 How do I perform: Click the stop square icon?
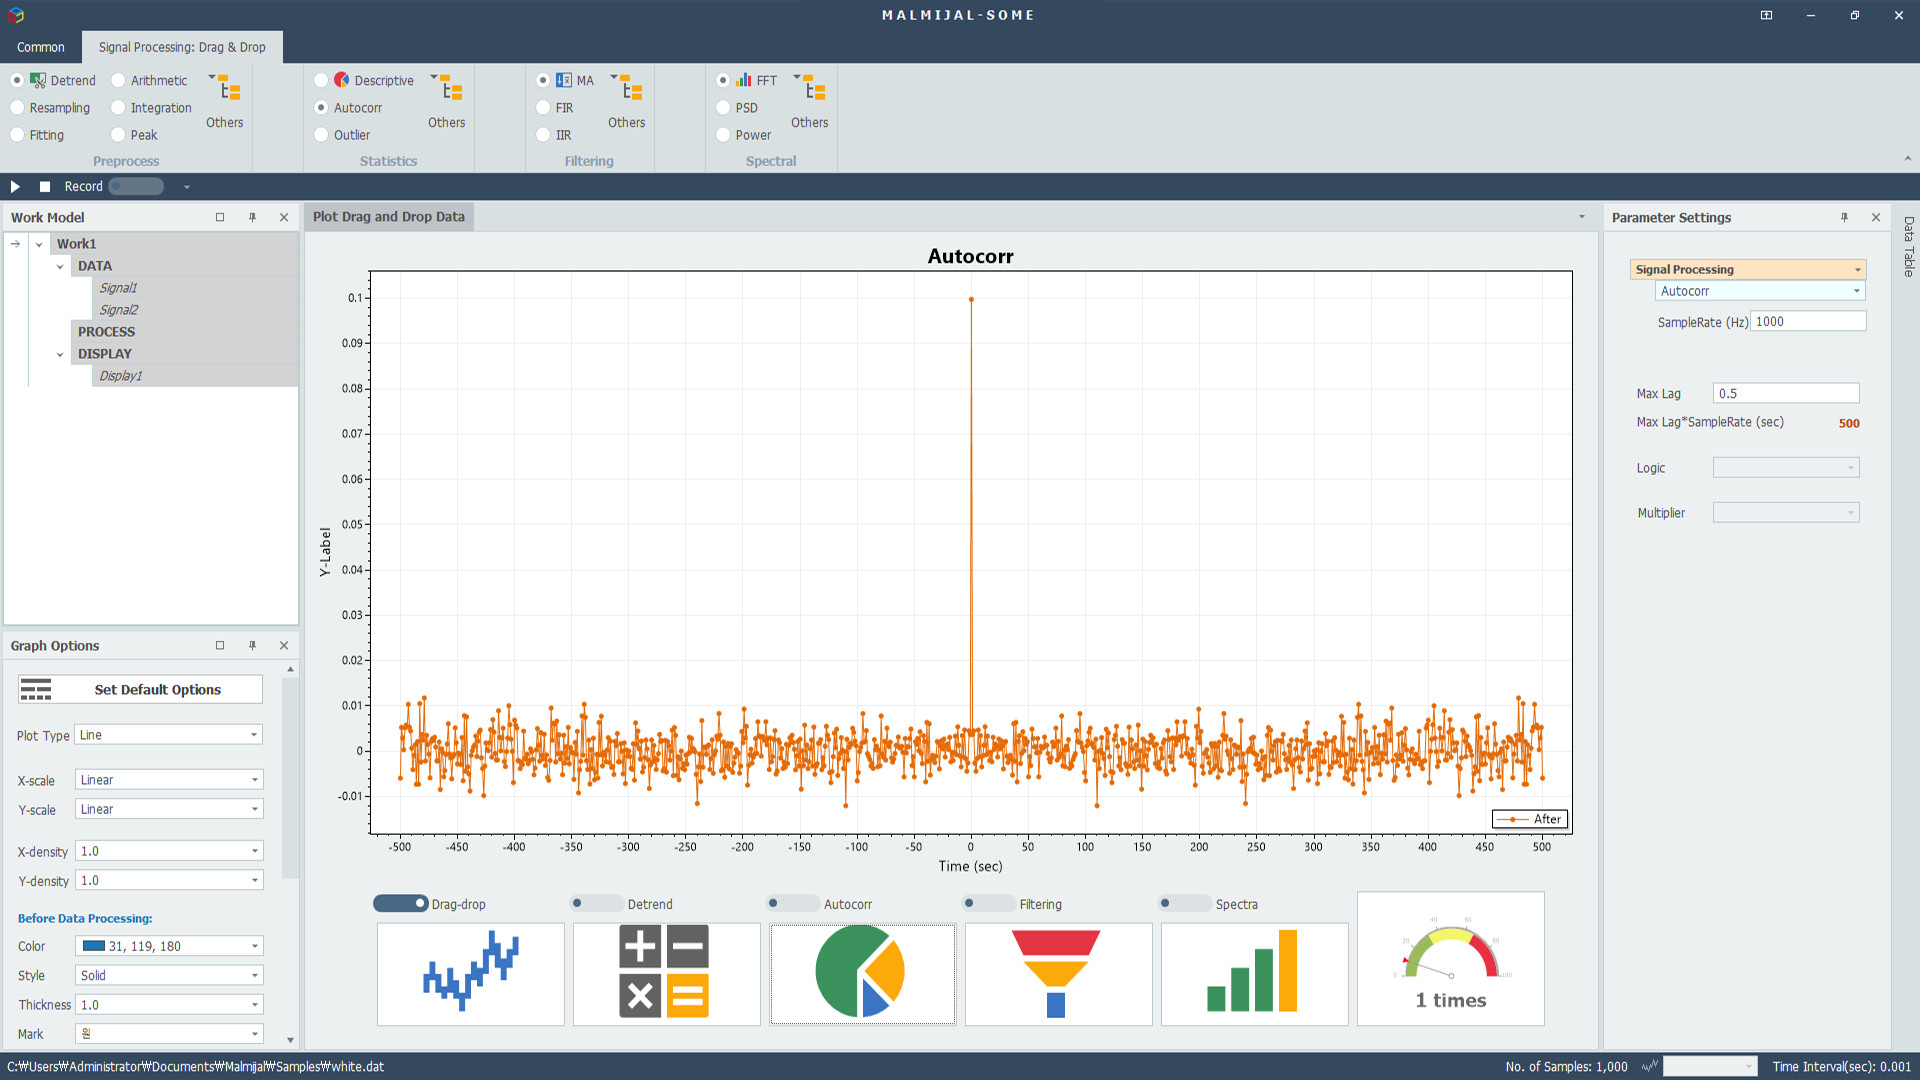[45, 187]
